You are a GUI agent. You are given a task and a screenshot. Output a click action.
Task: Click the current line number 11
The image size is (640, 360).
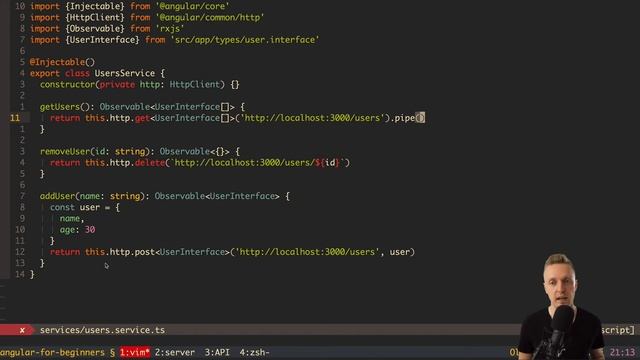[15, 118]
